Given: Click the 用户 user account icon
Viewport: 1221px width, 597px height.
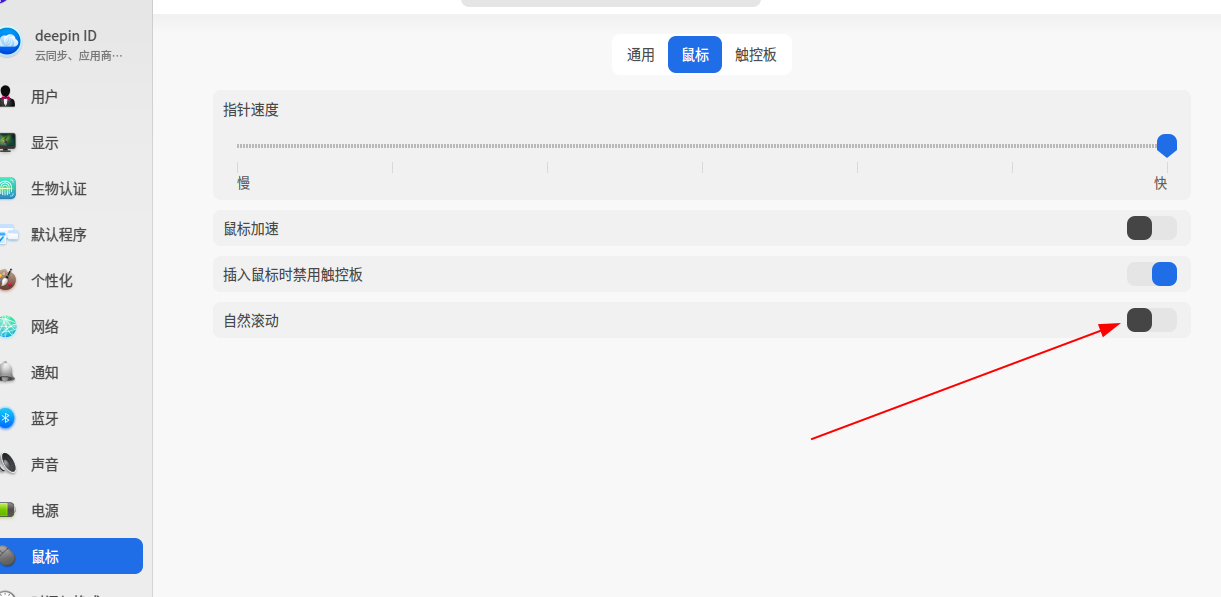Looking at the screenshot, I should point(7,97).
